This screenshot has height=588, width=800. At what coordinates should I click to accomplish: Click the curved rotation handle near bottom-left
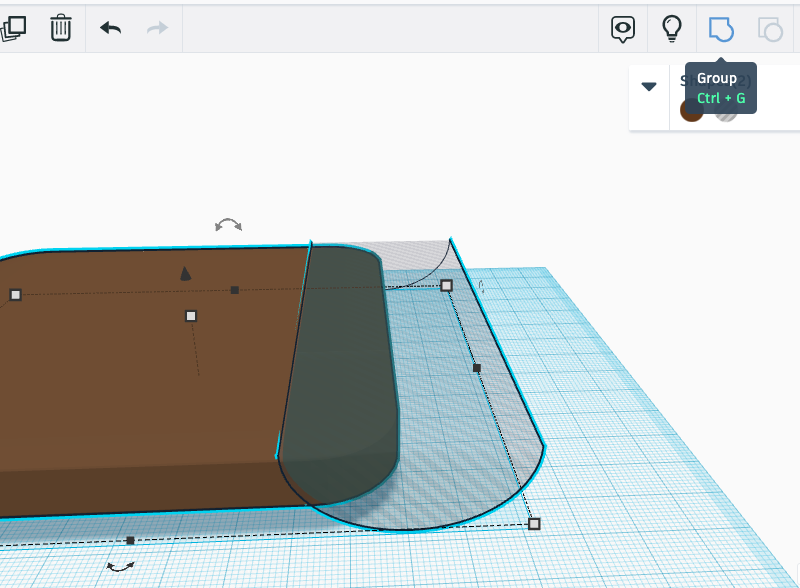[x=120, y=566]
